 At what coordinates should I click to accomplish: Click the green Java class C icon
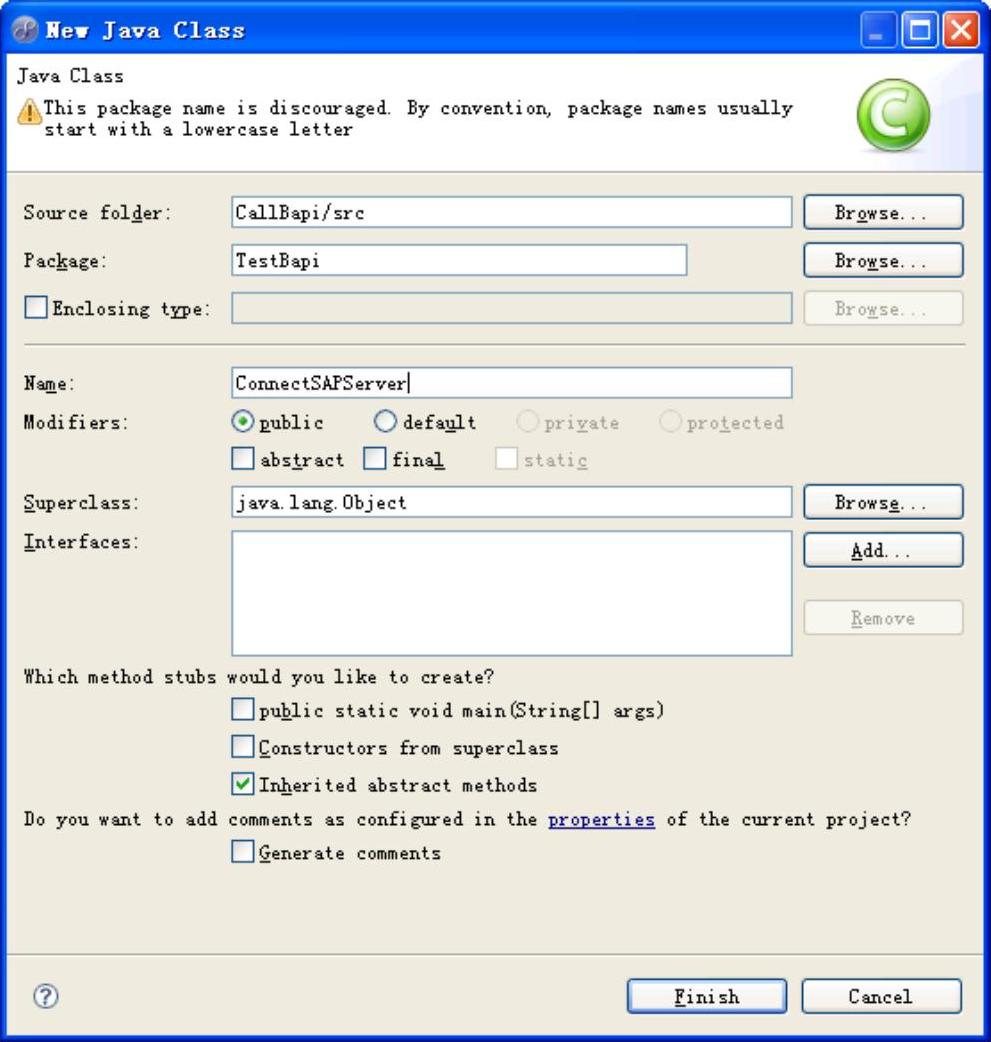click(893, 116)
